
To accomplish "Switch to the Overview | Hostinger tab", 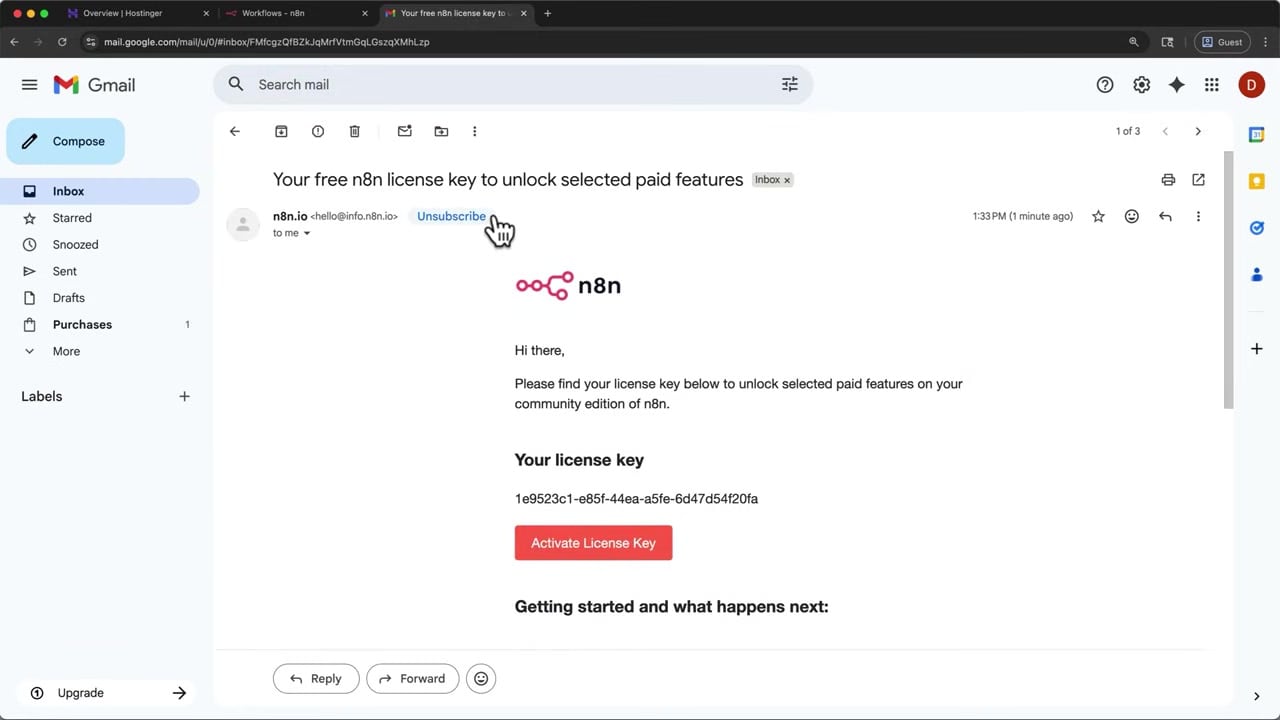I will click(138, 13).
